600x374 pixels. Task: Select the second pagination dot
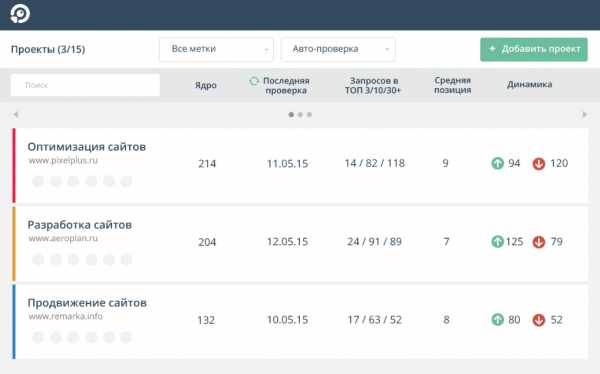(300, 114)
